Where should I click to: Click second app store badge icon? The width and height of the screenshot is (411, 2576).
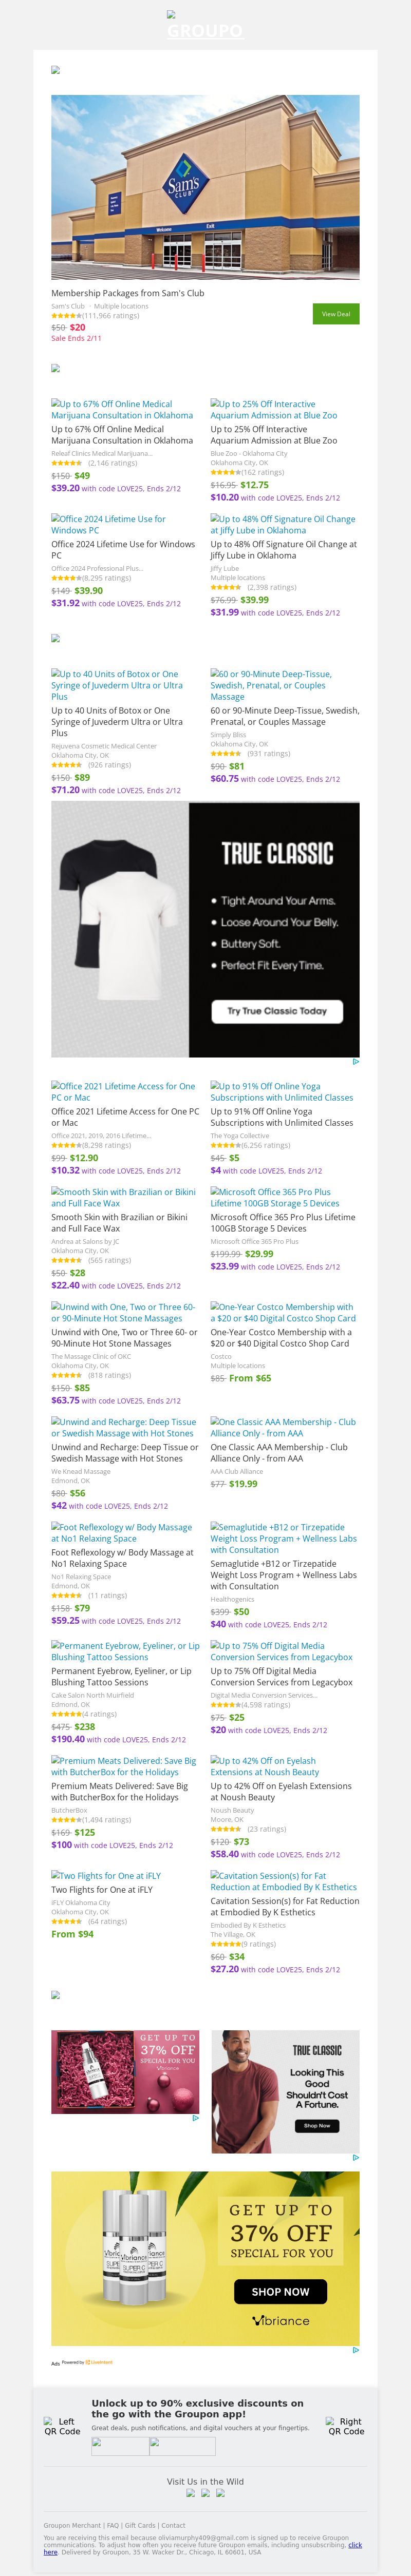182,2446
